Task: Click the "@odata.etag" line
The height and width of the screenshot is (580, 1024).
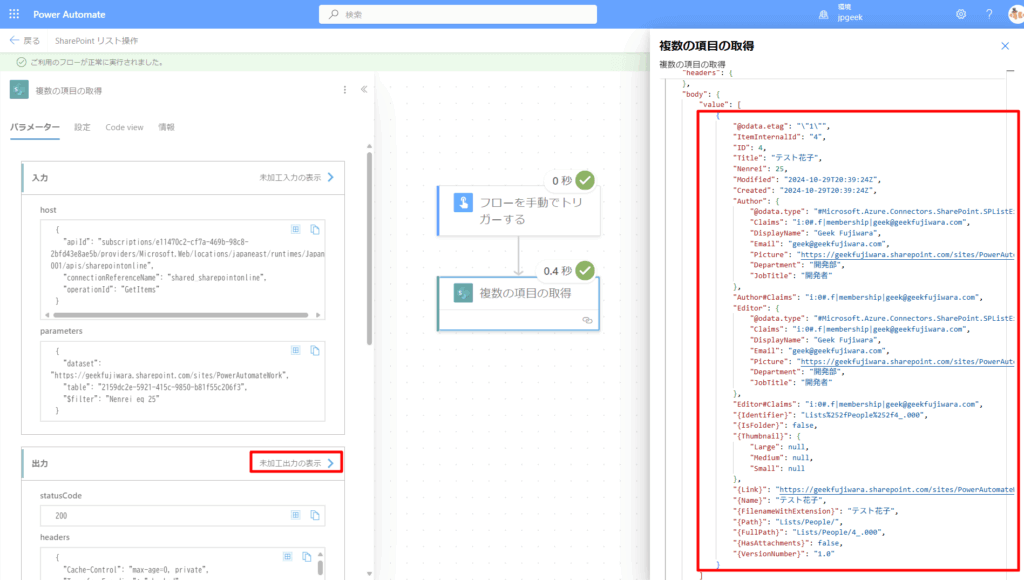Action: tap(781, 126)
